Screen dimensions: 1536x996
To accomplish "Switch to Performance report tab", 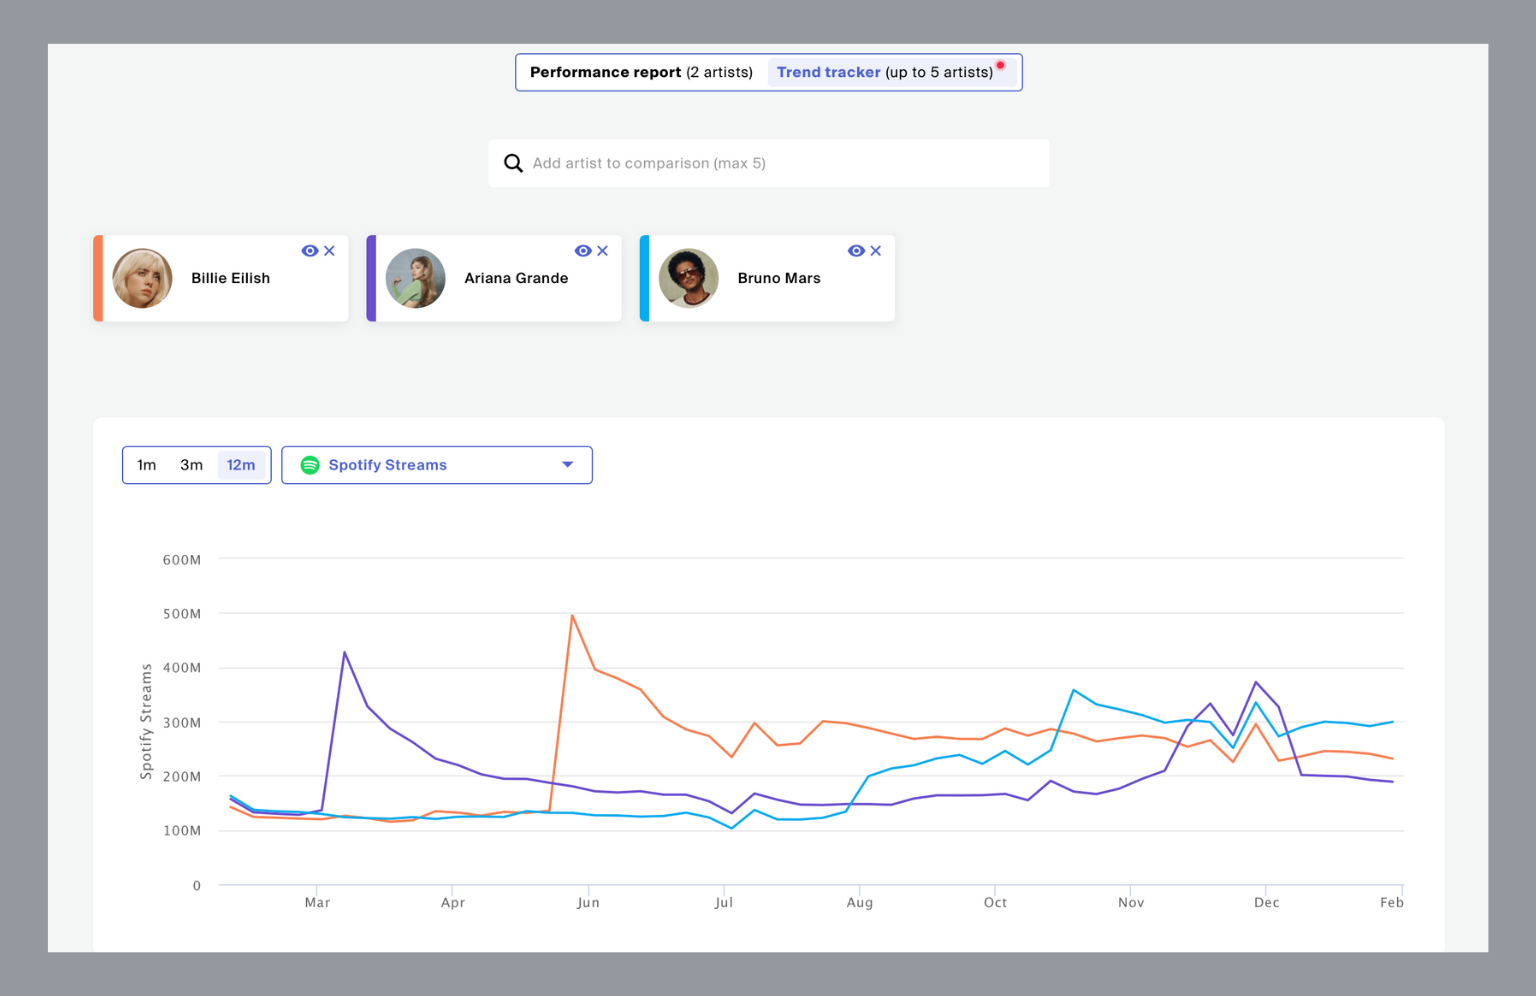I will tap(641, 72).
